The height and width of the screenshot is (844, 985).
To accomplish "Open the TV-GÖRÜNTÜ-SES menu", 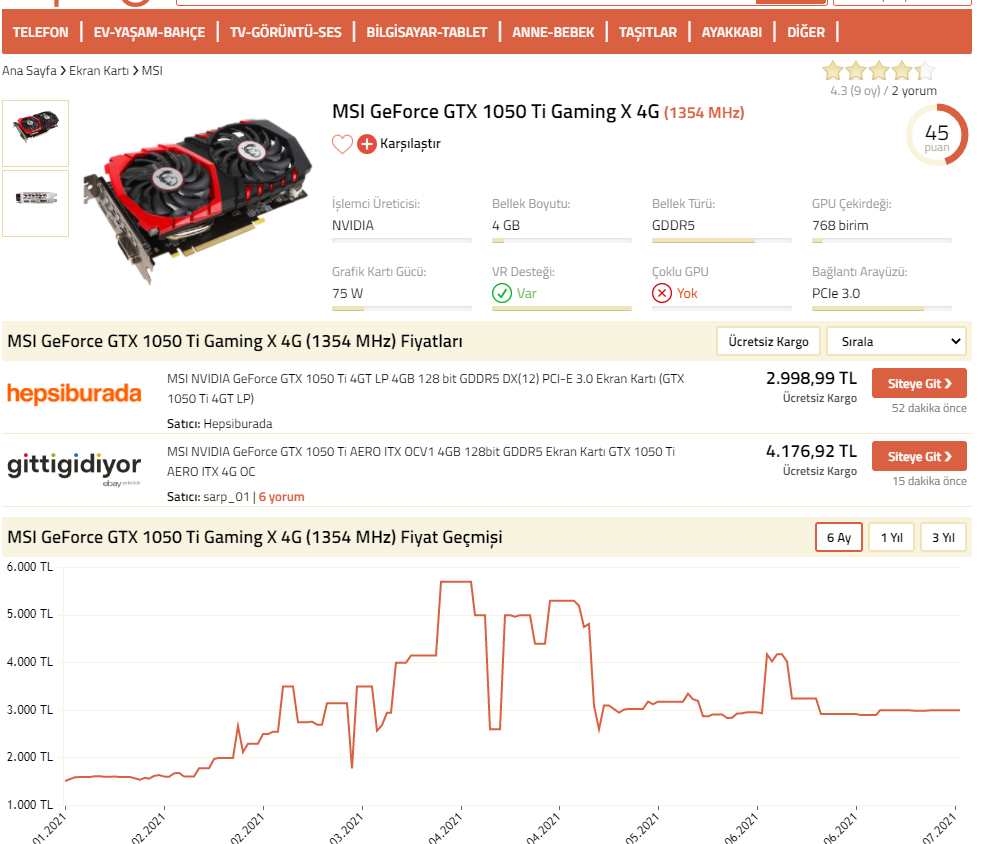I will click(x=286, y=32).
